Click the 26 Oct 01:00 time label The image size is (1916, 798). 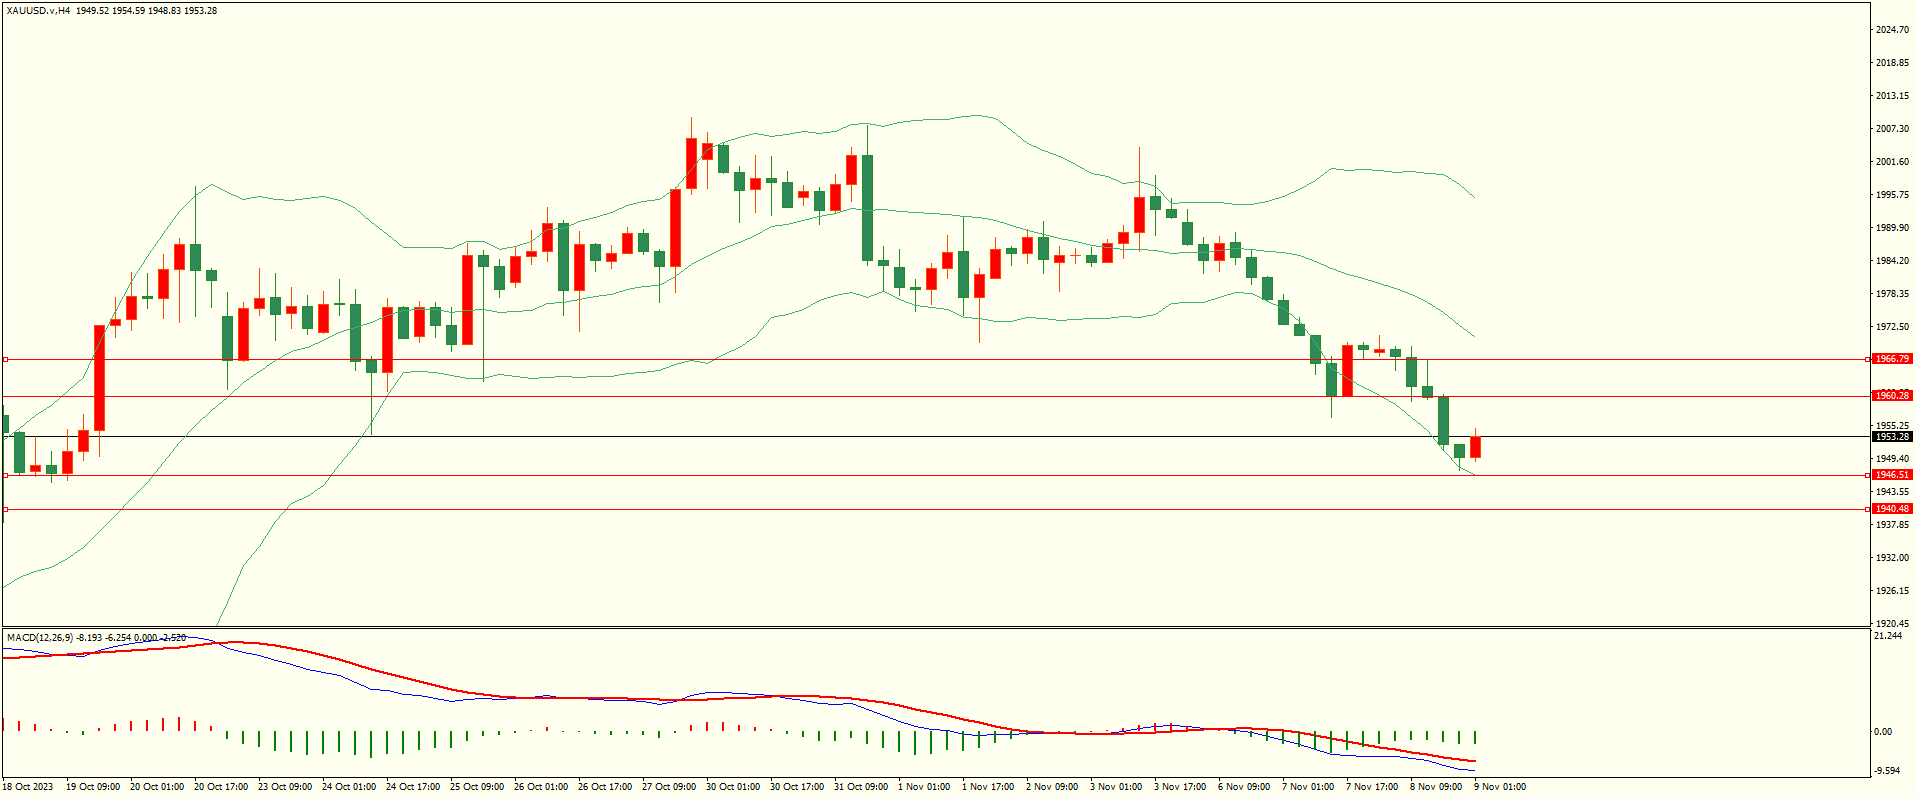(540, 787)
